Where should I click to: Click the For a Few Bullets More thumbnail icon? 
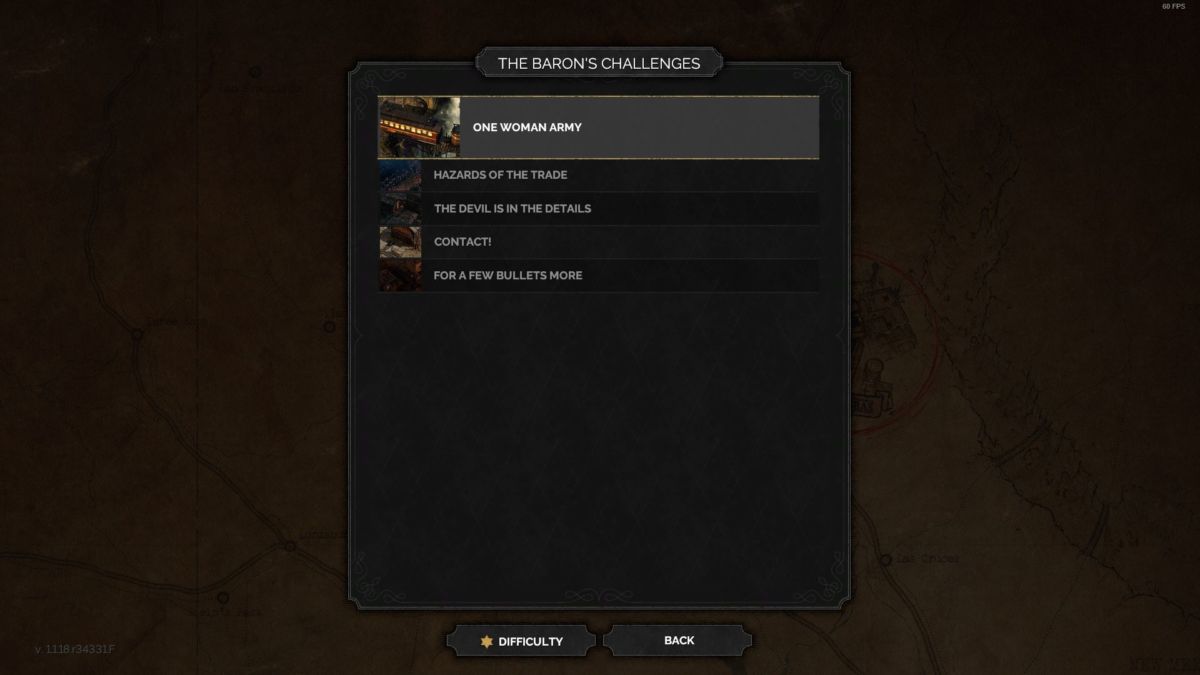pos(400,275)
